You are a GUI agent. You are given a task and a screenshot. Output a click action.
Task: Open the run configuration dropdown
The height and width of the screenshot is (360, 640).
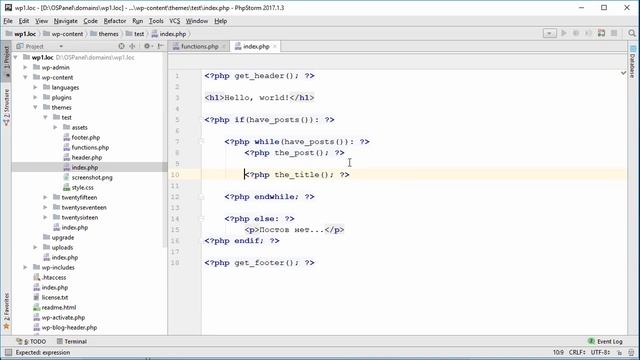[x=549, y=33]
